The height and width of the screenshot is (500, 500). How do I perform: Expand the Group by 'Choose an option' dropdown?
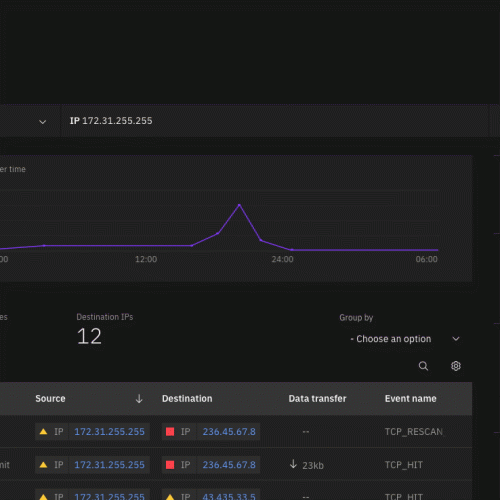point(405,339)
